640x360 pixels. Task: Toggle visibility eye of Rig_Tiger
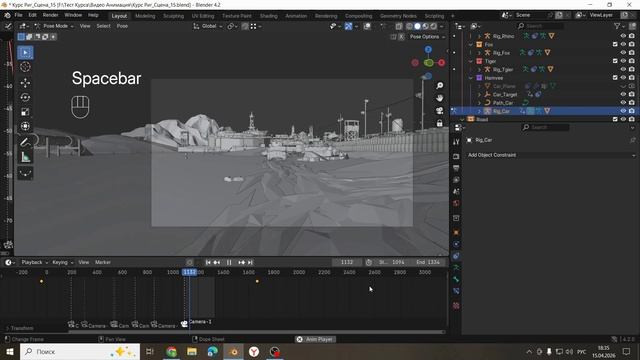623,69
